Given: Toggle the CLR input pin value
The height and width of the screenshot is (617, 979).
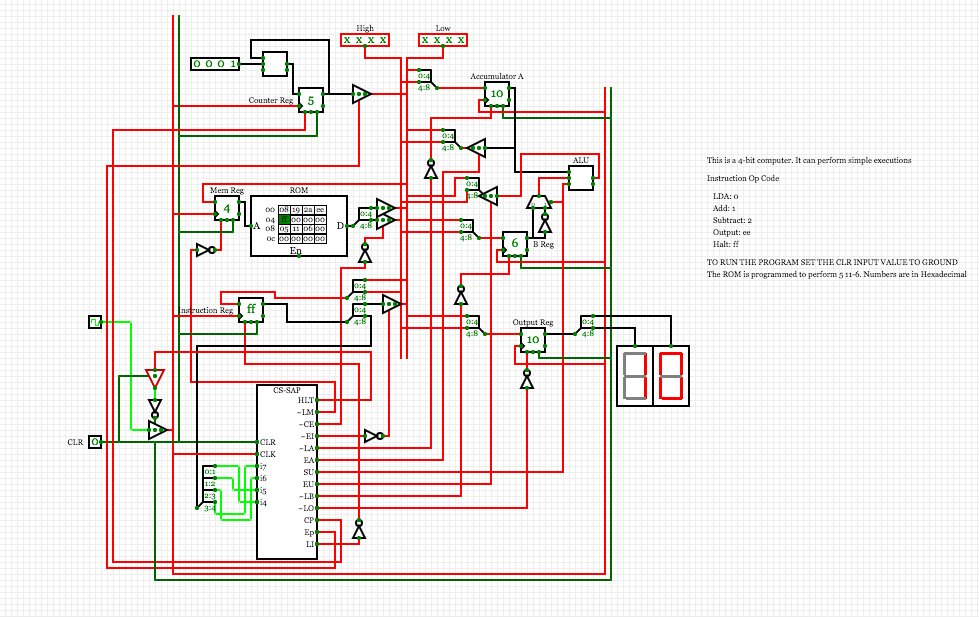Looking at the screenshot, I should (95, 442).
